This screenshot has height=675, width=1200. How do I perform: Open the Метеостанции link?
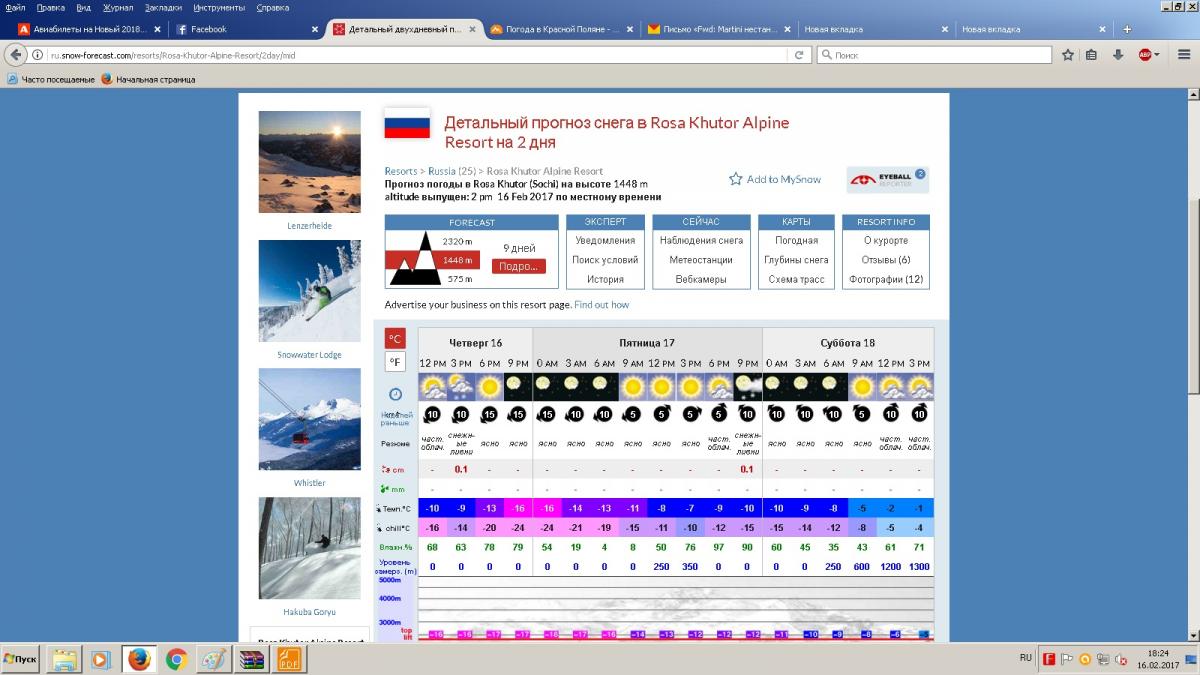[701, 260]
